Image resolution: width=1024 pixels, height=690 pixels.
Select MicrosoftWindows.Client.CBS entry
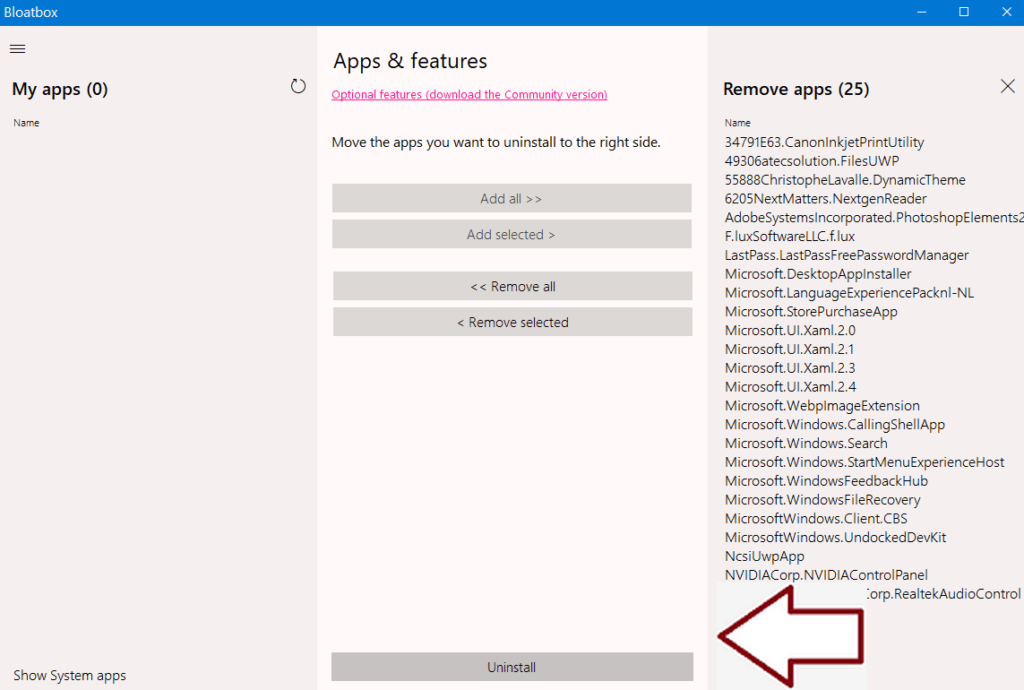[x=816, y=519]
